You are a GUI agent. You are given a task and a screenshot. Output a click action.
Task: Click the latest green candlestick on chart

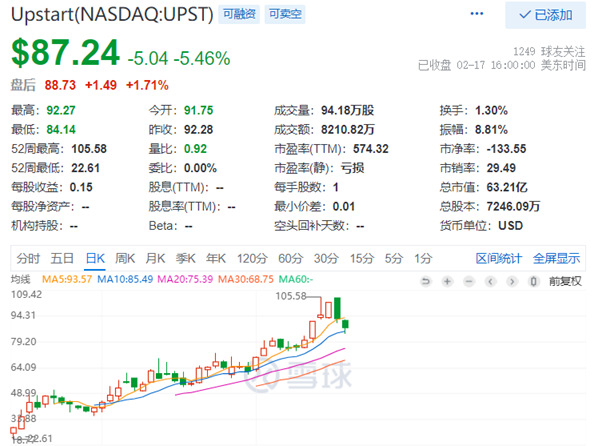[x=345, y=325]
